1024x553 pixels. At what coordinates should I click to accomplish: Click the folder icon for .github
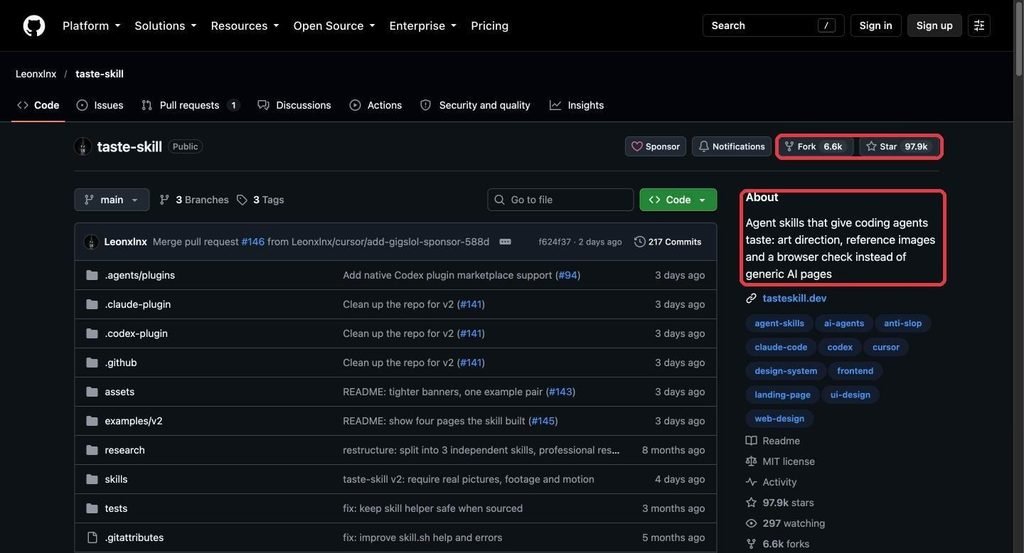tap(92, 362)
